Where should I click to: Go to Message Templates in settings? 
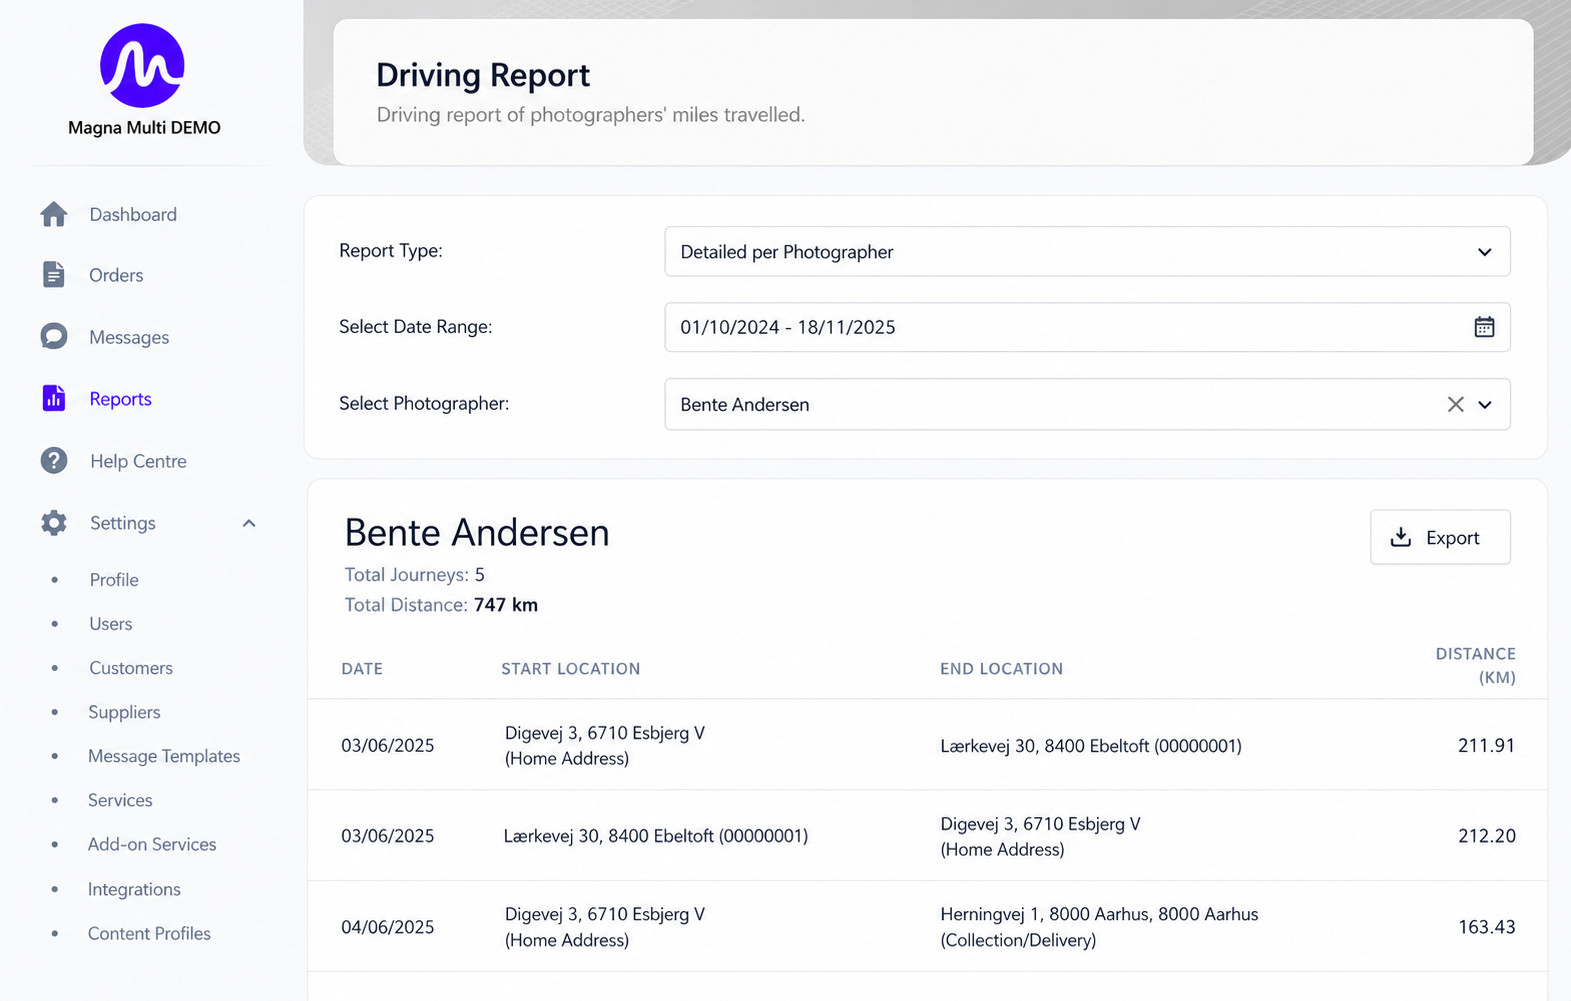[x=164, y=756]
